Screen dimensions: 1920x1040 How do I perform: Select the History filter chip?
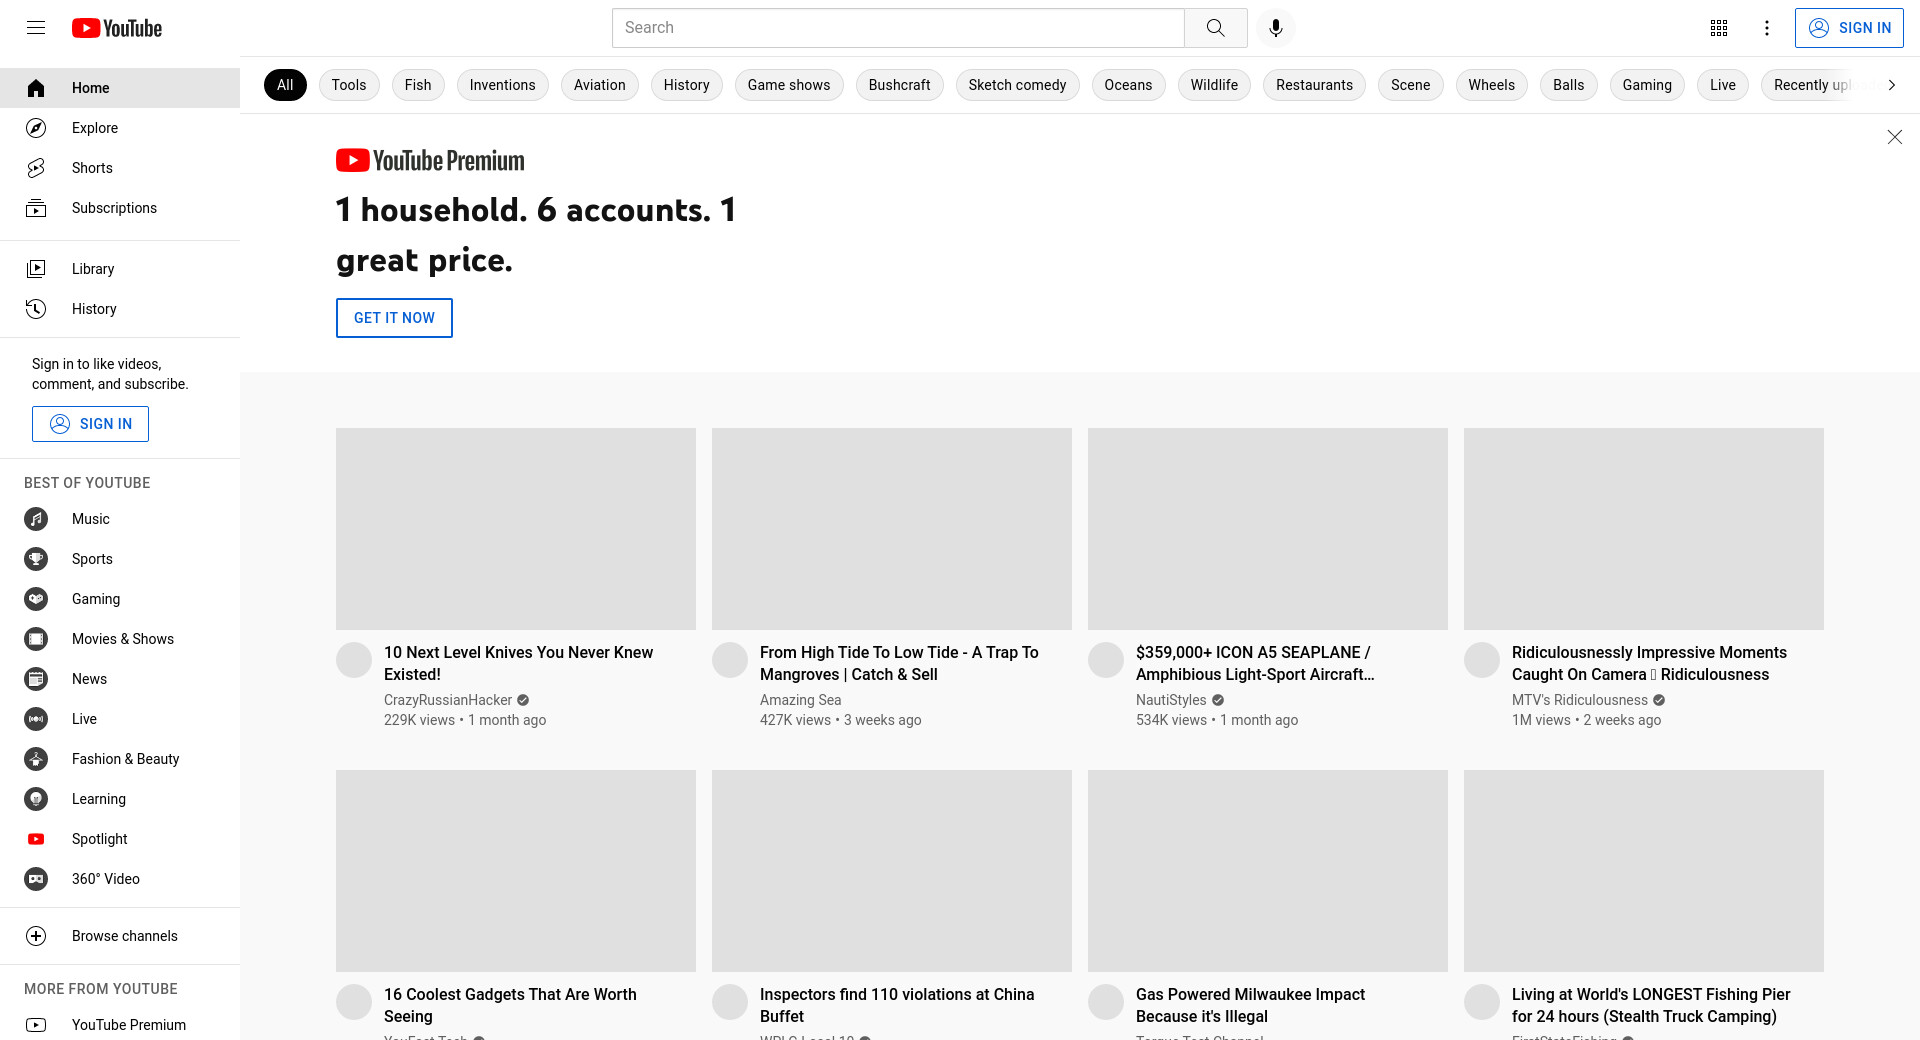pos(687,85)
